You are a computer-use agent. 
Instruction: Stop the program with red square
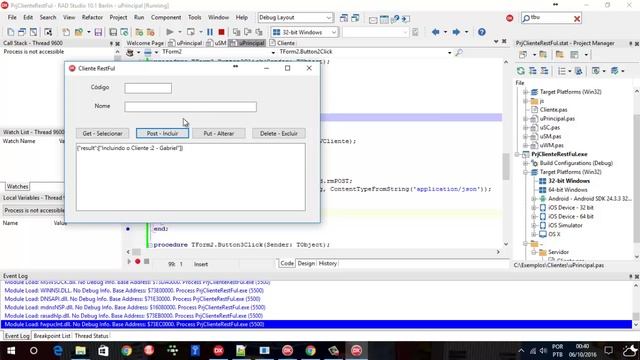click(221, 32)
